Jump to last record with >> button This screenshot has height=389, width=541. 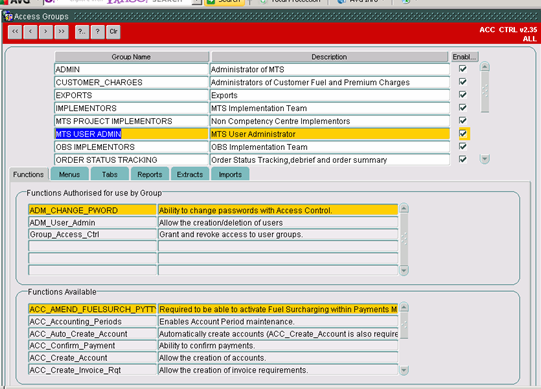pos(61,32)
